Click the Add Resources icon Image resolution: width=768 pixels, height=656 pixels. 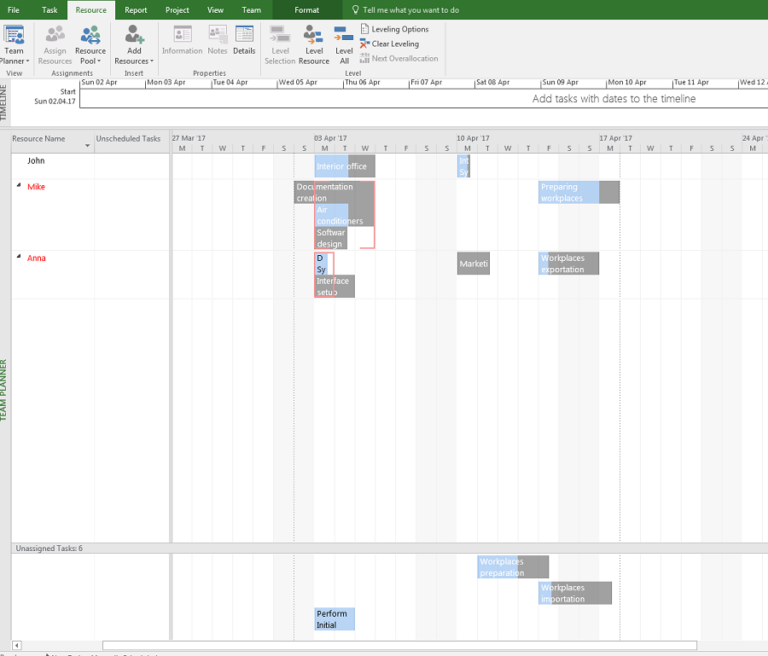point(133,43)
